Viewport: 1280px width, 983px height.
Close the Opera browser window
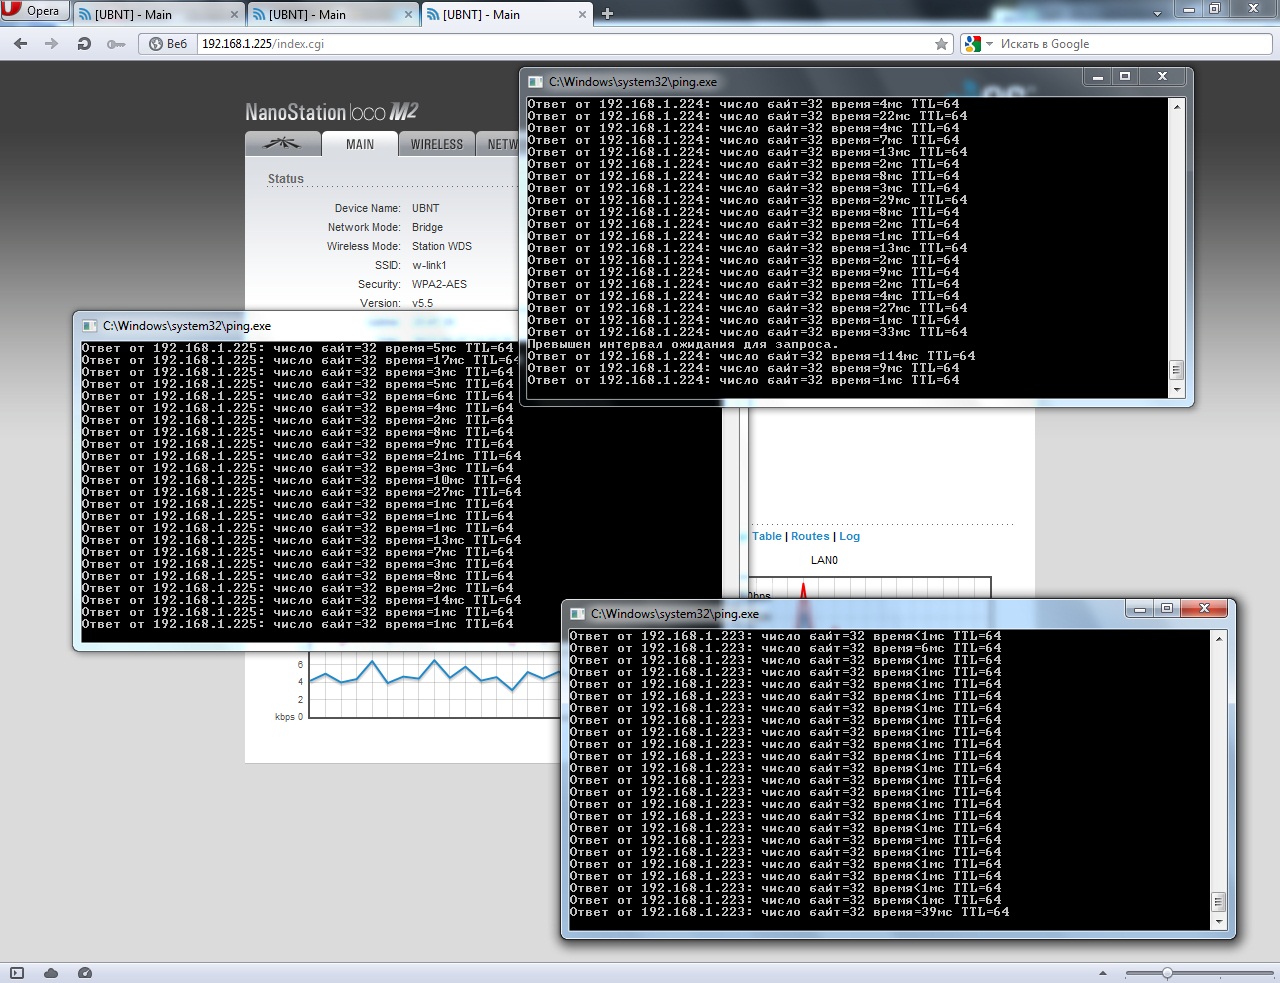(1254, 9)
